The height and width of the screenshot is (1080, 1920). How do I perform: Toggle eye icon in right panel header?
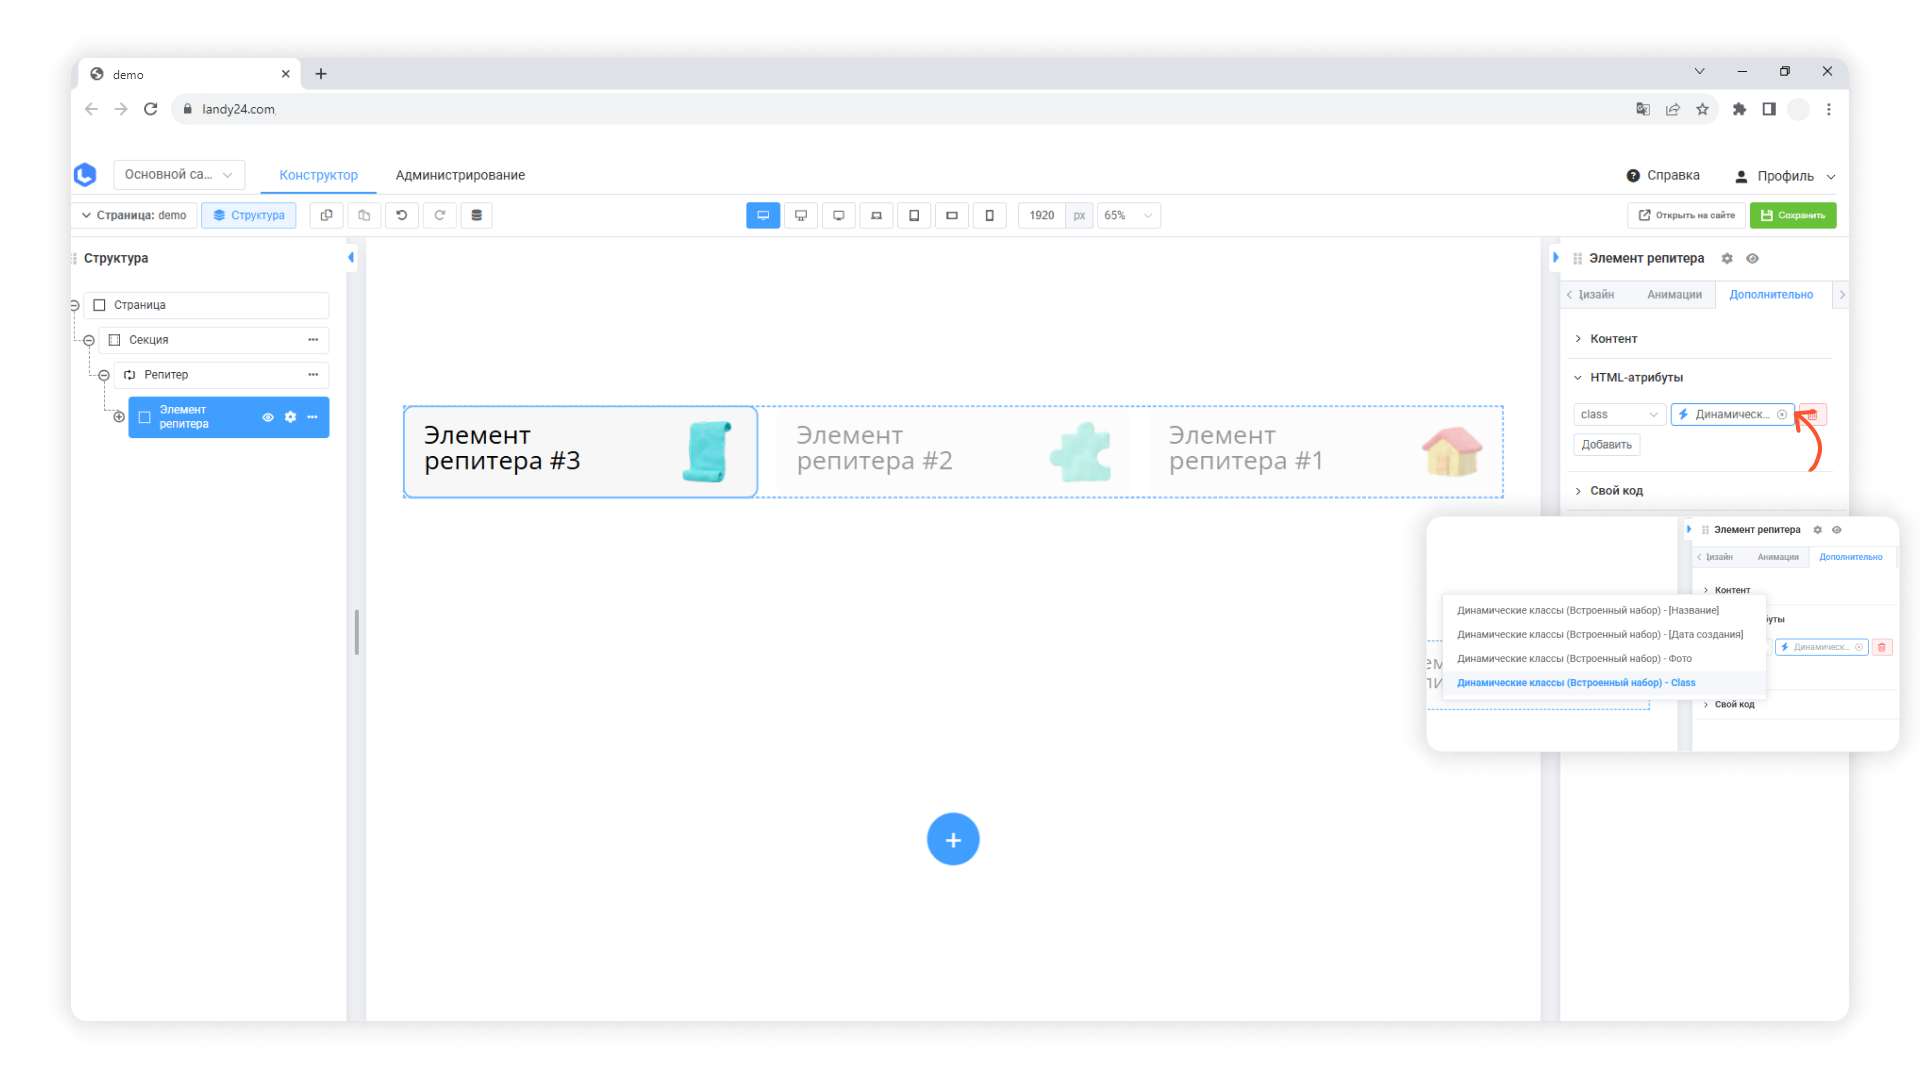[1752, 258]
